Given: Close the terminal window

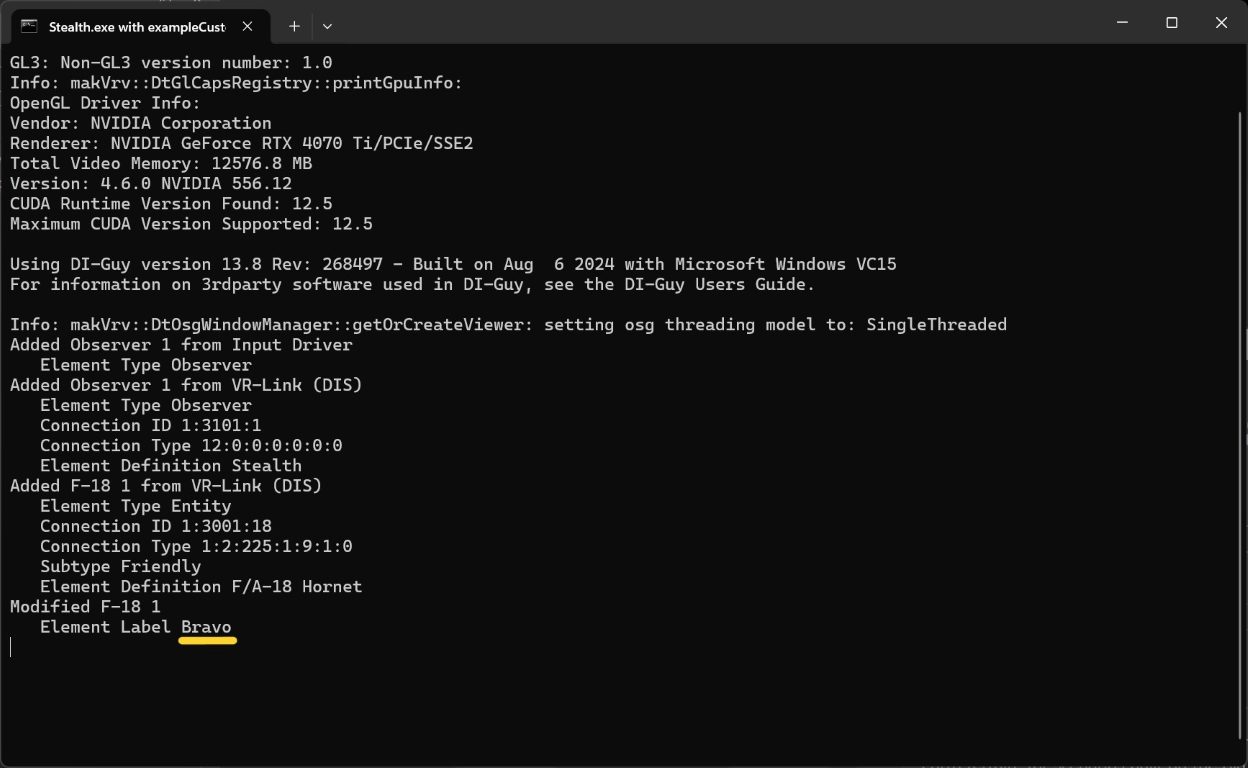Looking at the screenshot, I should (1221, 22).
